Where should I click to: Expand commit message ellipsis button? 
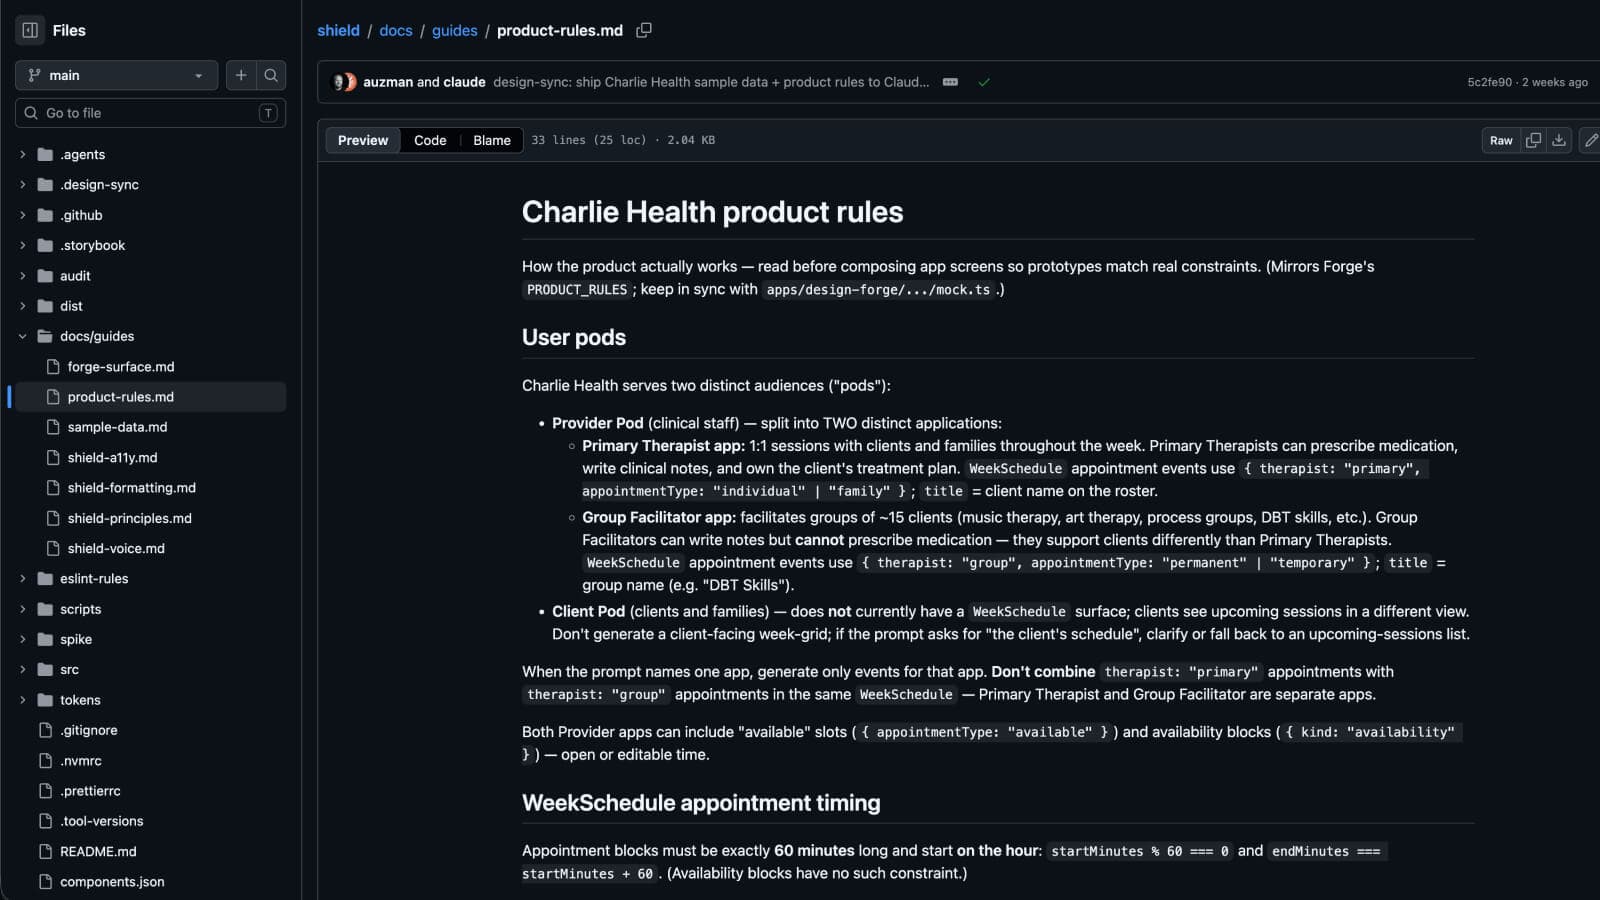950,82
